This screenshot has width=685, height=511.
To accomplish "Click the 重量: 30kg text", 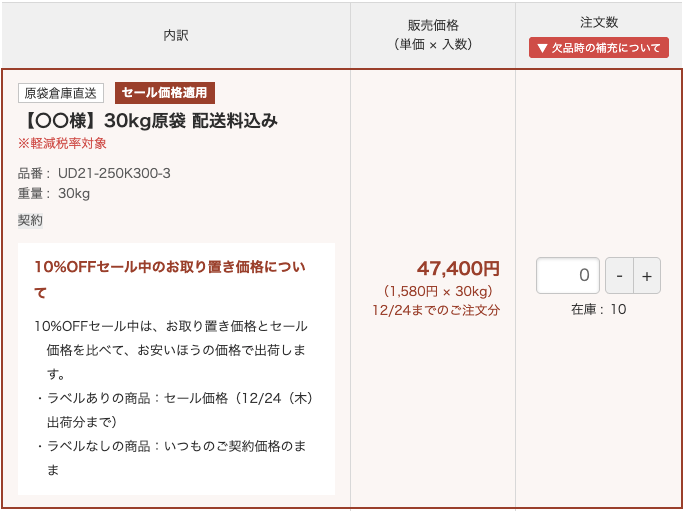I will (x=54, y=193).
